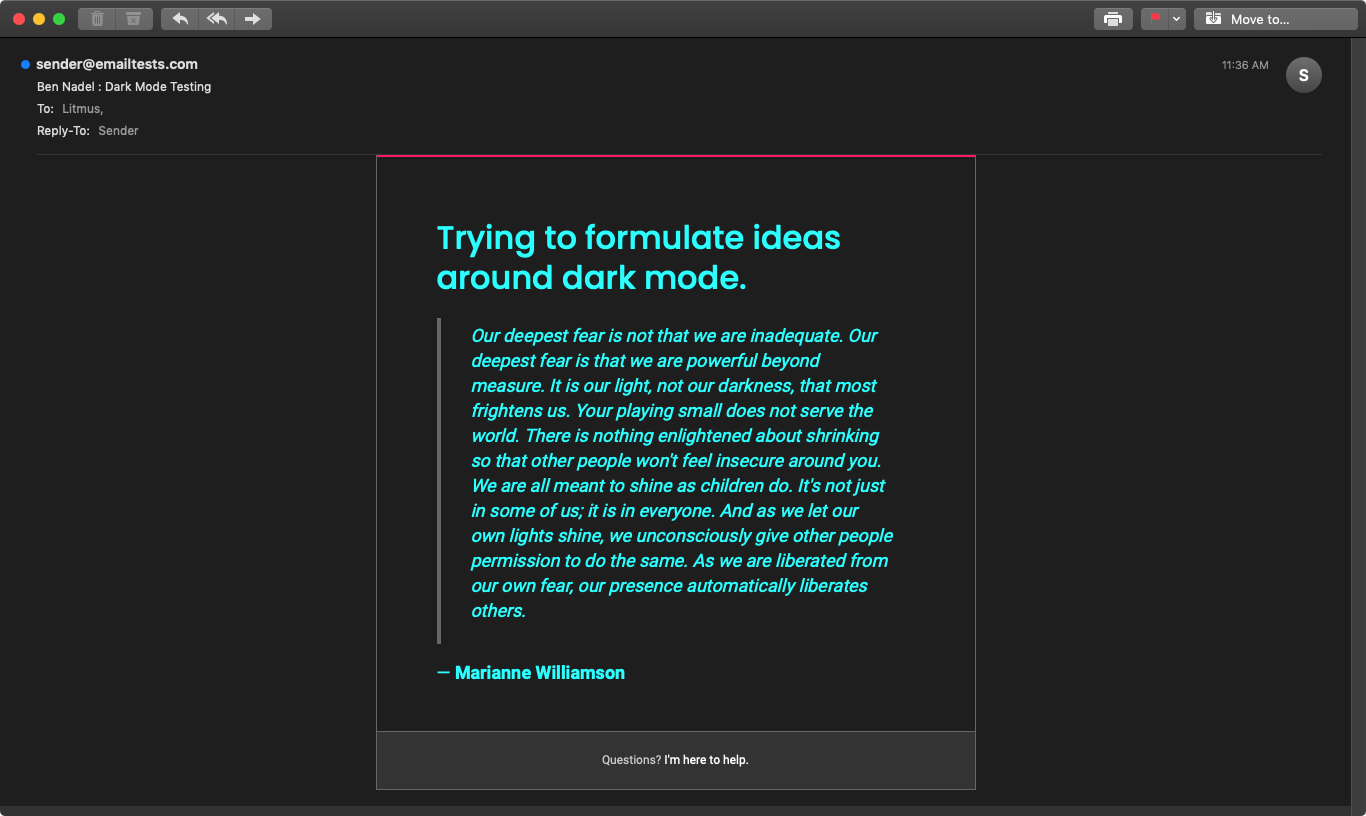This screenshot has width=1366, height=816.
Task: Reply to the sender with single arrow
Action: (x=180, y=19)
